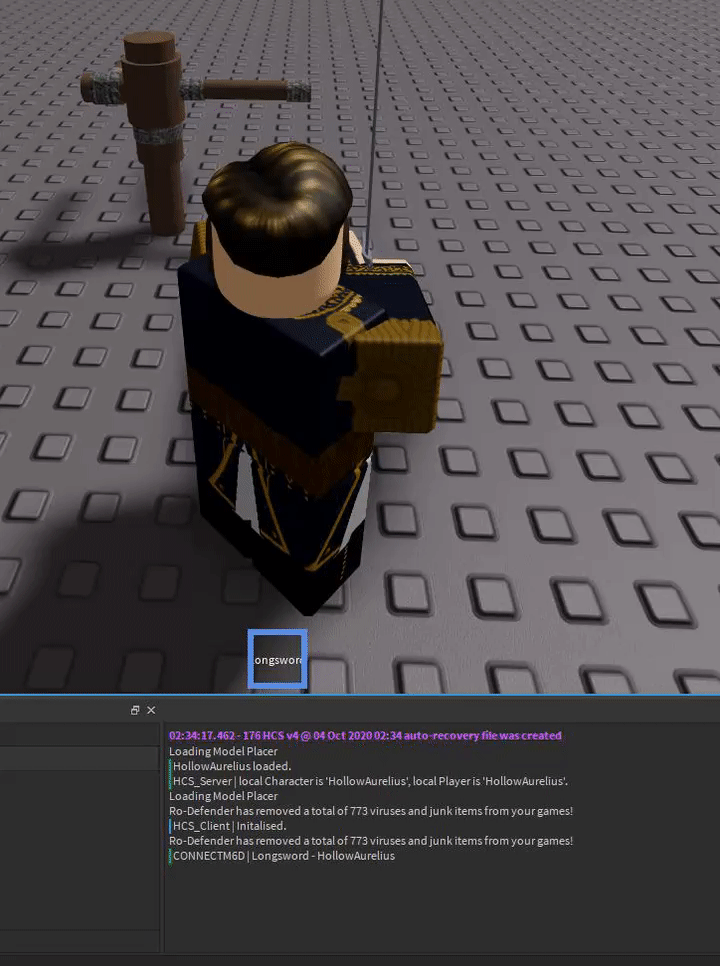Click the panel undock/float icon
Screen dimensions: 720x966
click(135, 710)
